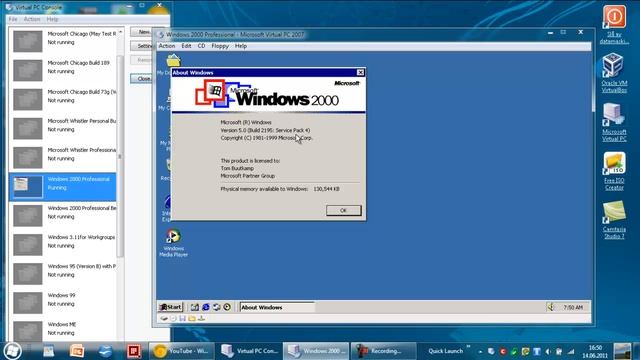Image resolution: width=640 pixels, height=360 pixels.
Task: Select Microsoft Chicago (May Test) virtual machine
Action: coord(63,41)
